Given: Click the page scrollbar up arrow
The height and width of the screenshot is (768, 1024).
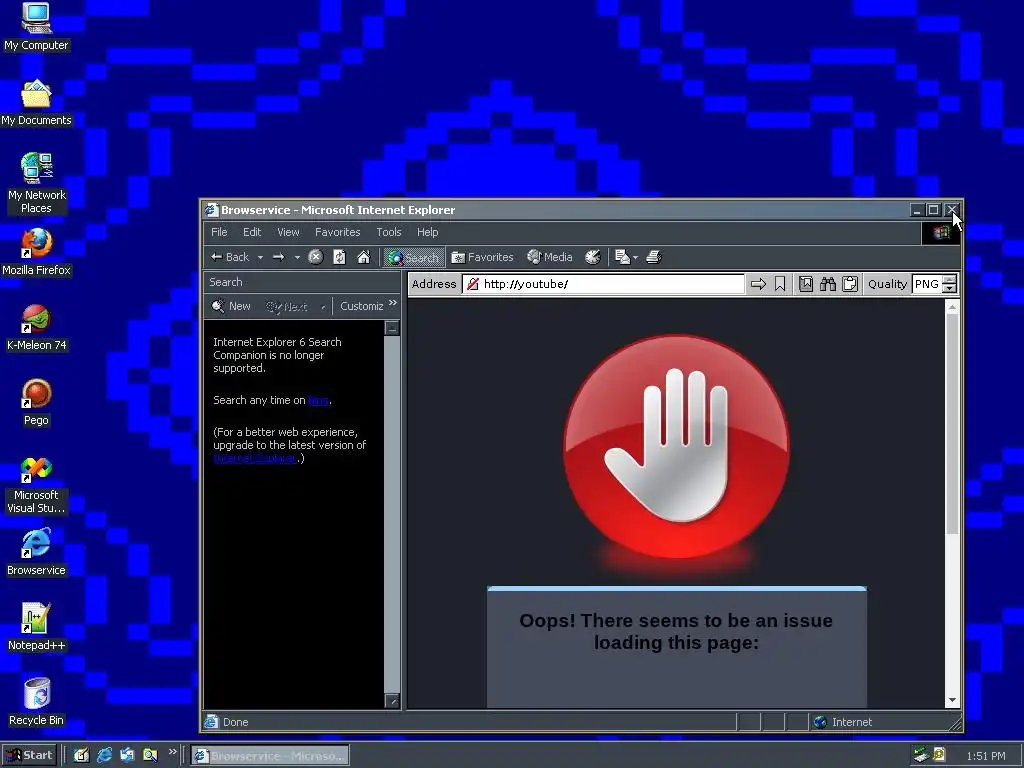Looking at the screenshot, I should click(x=952, y=307).
